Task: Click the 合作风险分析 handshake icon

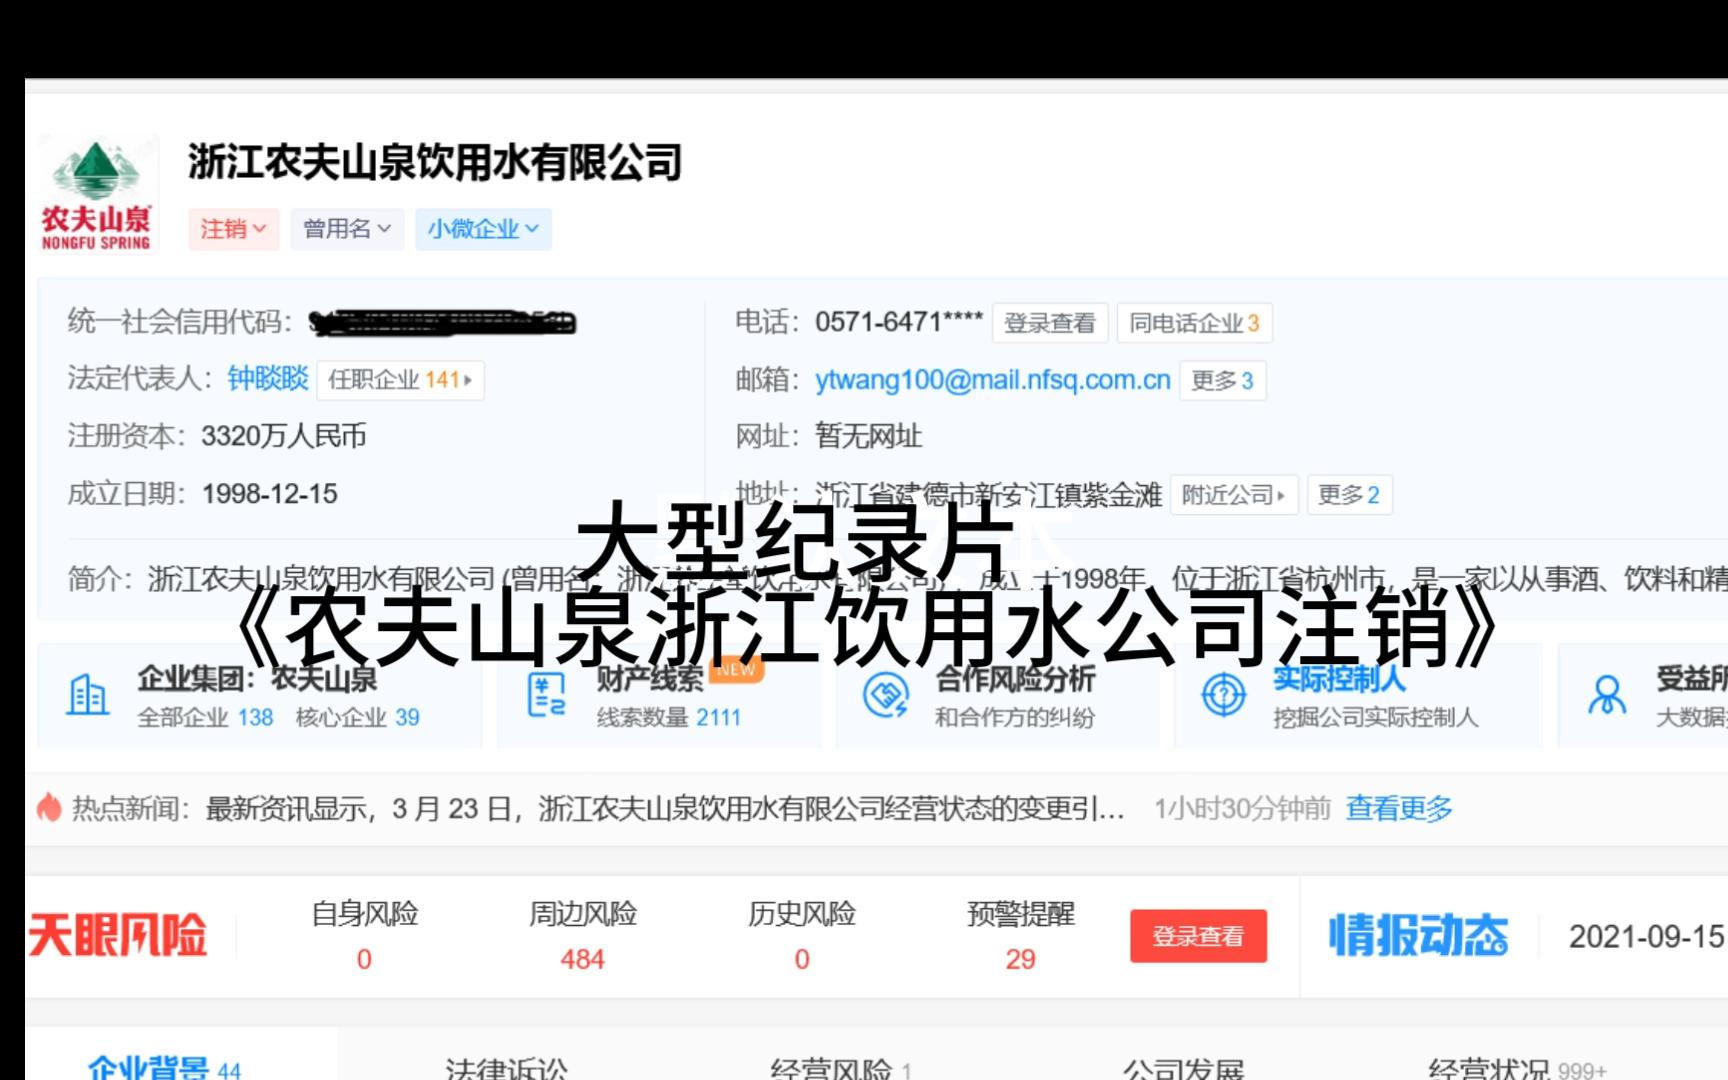Action: pyautogui.click(x=886, y=695)
